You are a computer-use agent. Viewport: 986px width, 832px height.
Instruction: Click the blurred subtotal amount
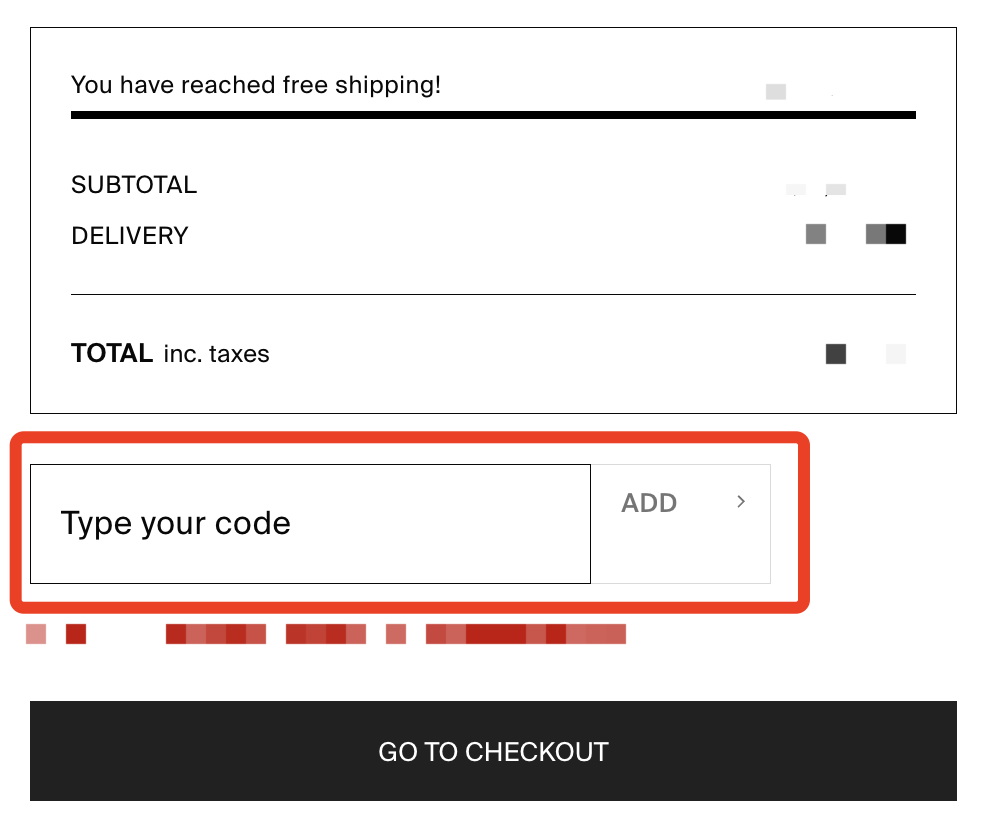coord(816,189)
